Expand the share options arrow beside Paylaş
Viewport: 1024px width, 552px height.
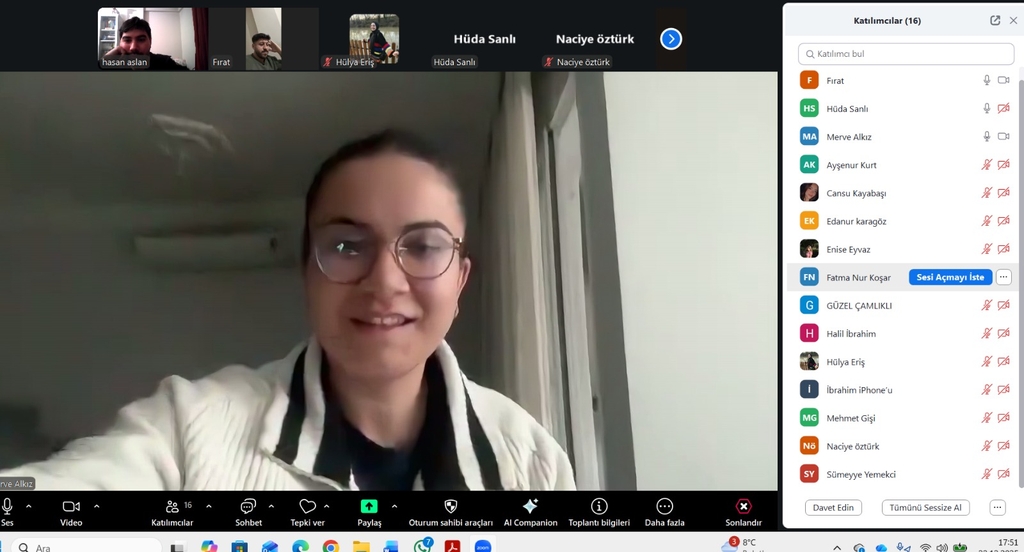coord(394,506)
